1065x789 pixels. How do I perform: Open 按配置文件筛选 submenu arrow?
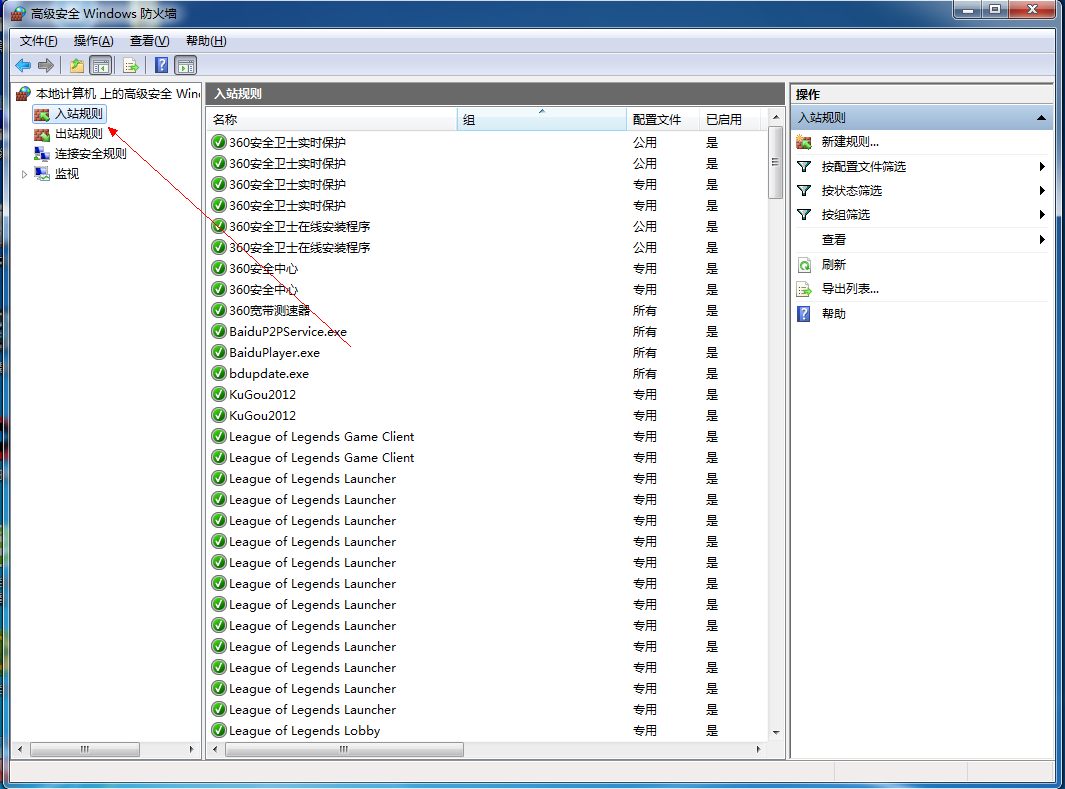pyautogui.click(x=1042, y=166)
